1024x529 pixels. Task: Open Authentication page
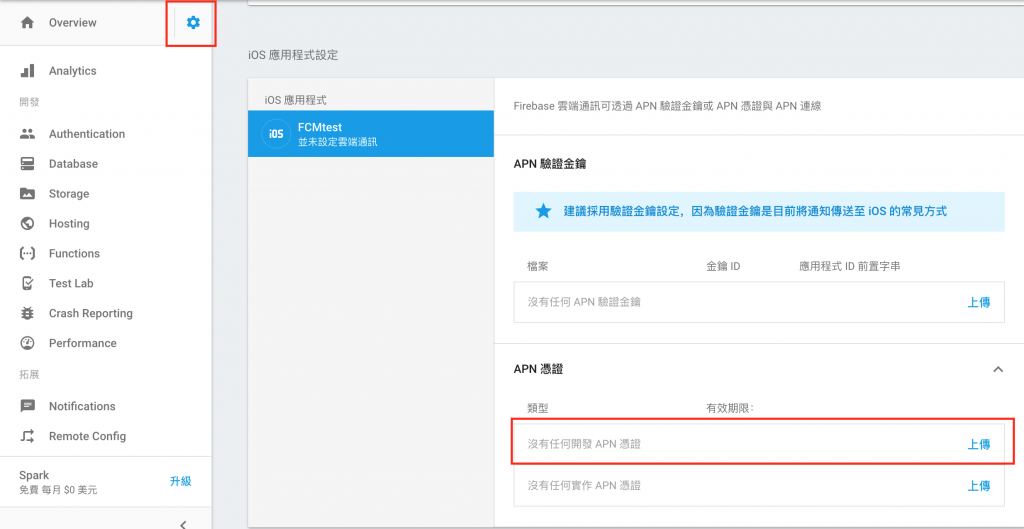tap(87, 134)
